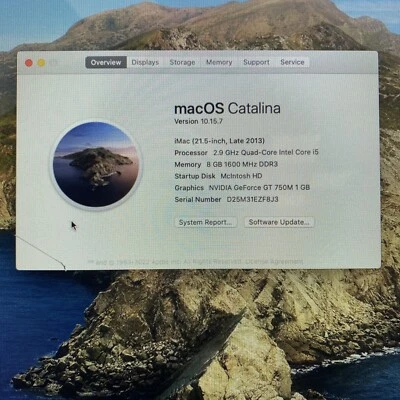400x400 pixels.
Task: Click the System Report button
Action: point(206,222)
